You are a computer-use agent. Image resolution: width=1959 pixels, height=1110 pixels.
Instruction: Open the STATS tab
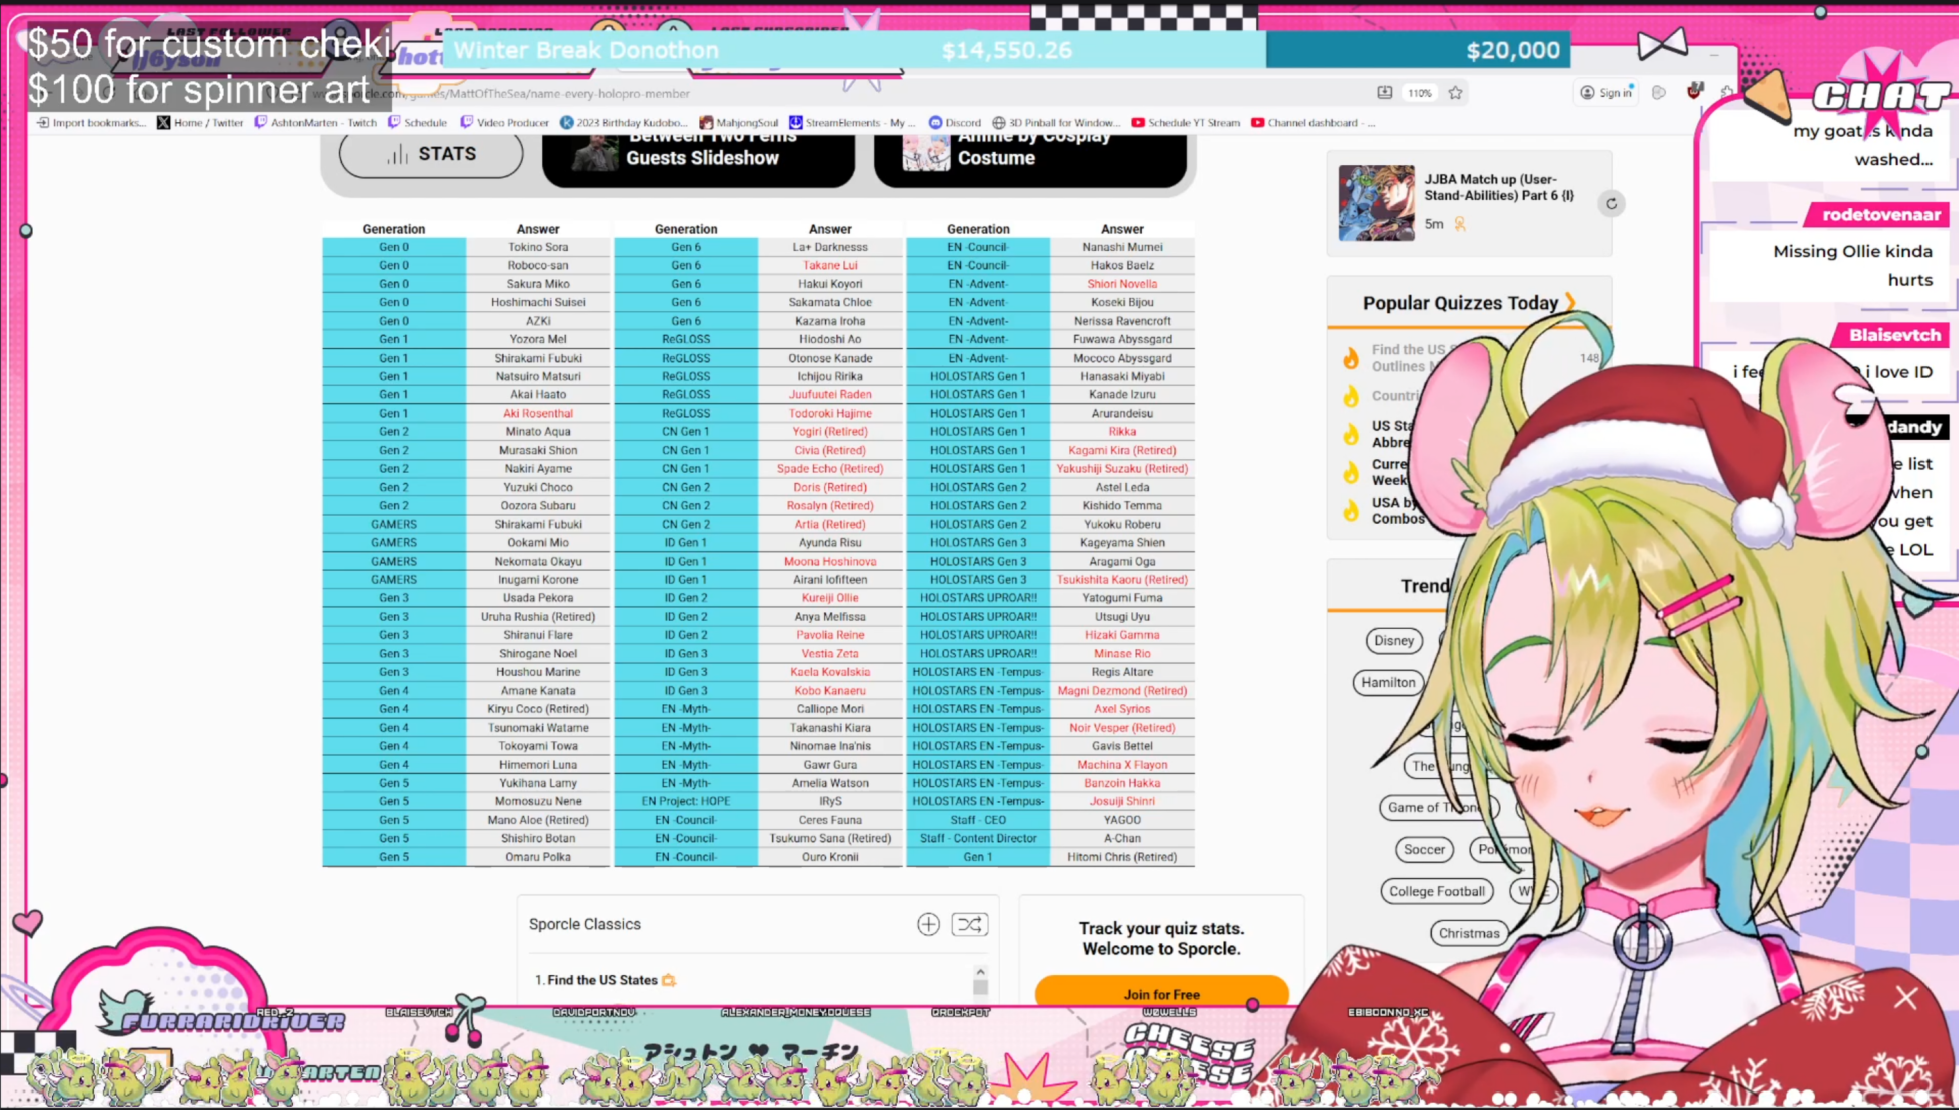tap(431, 154)
